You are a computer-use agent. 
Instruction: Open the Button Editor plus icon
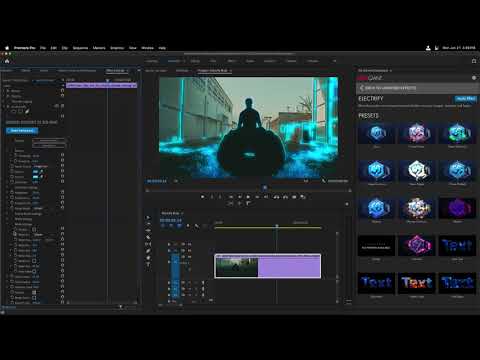[x=347, y=203]
